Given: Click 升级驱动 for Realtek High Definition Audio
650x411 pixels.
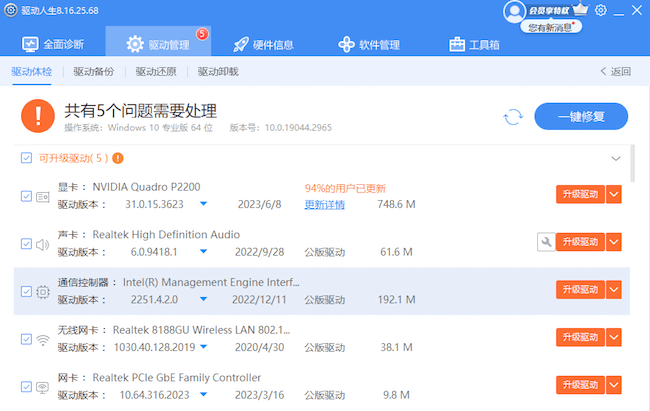Looking at the screenshot, I should pos(580,242).
